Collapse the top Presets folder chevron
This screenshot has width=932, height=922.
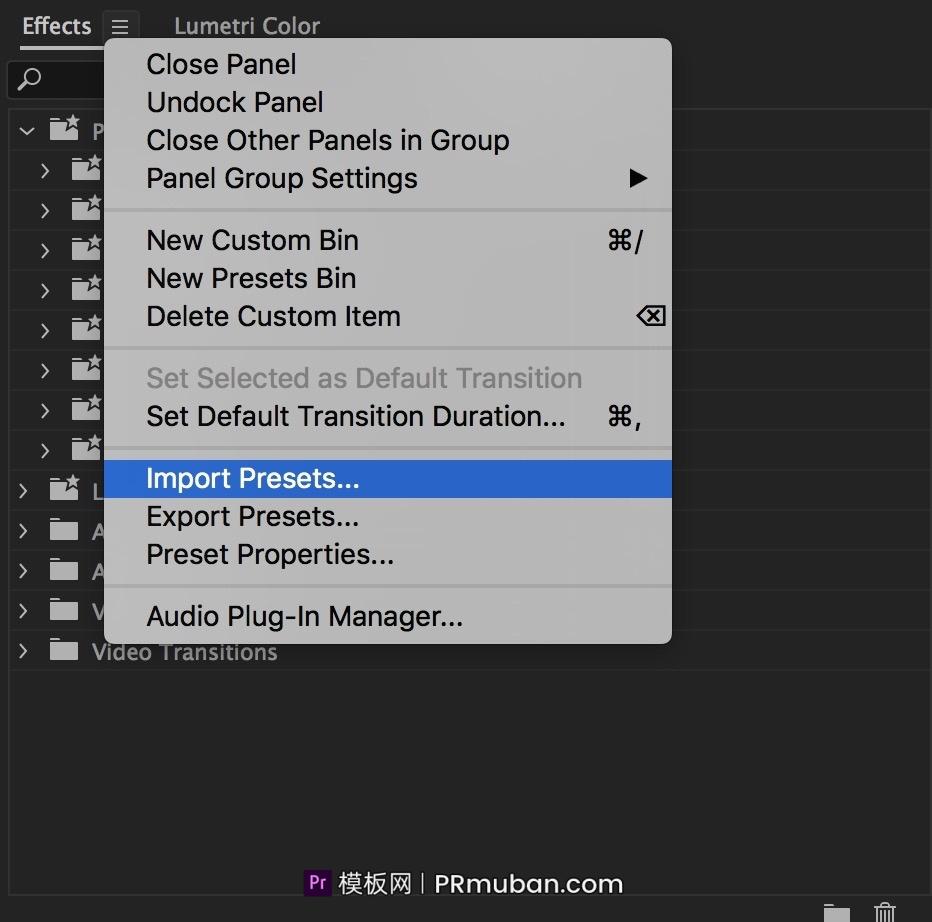(x=27, y=131)
